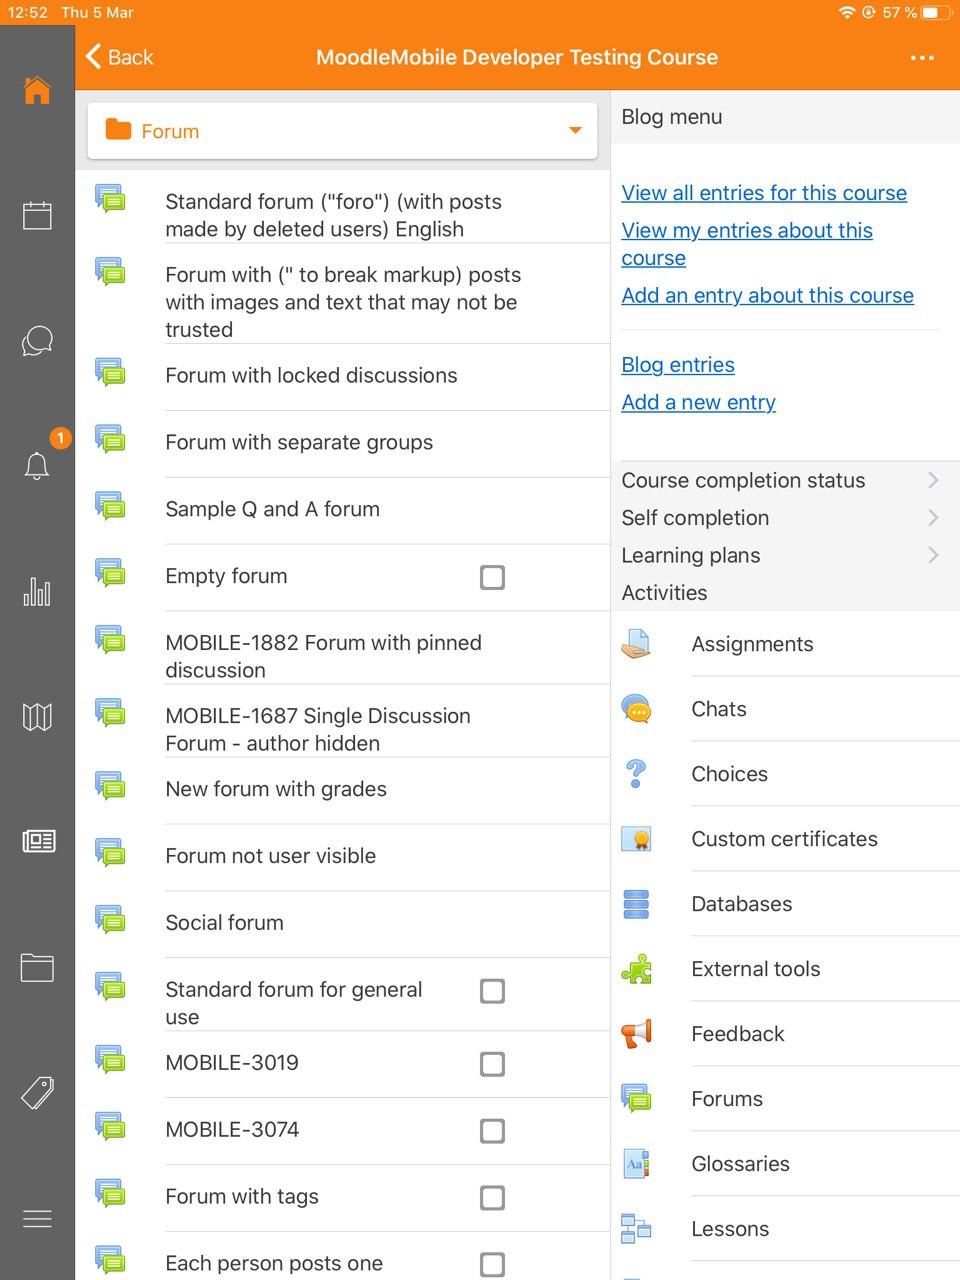Open the calendar icon in sidebar
Image resolution: width=960 pixels, height=1280 pixels.
pos(37,215)
